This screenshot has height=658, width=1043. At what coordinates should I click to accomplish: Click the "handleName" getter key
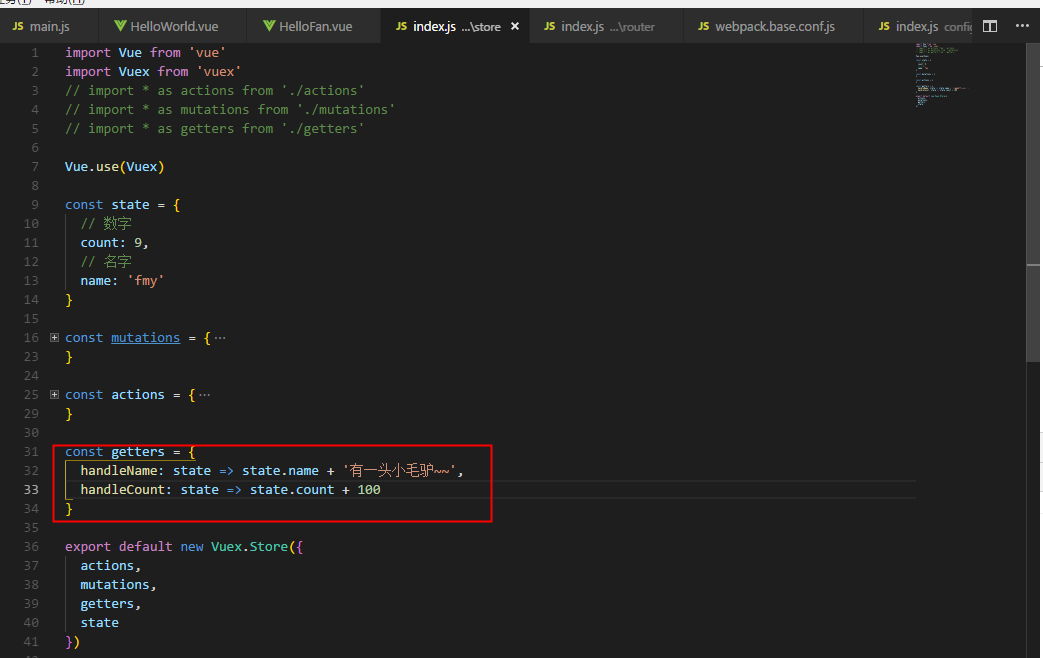tap(119, 471)
